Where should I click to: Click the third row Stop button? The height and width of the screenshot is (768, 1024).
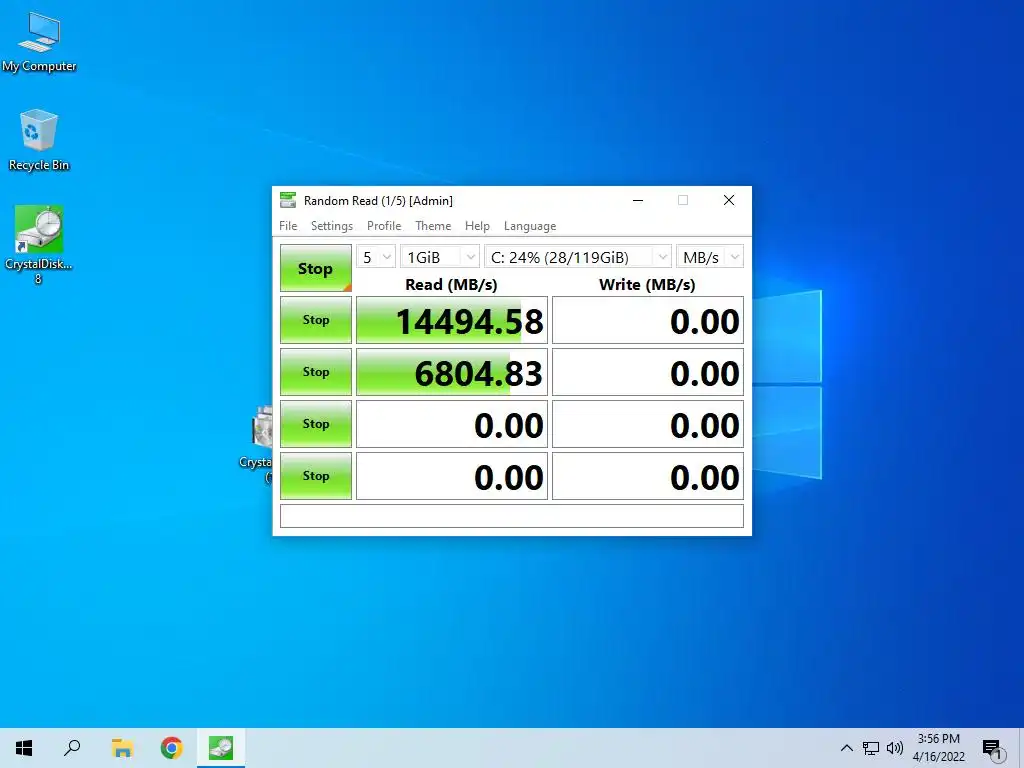coord(315,424)
